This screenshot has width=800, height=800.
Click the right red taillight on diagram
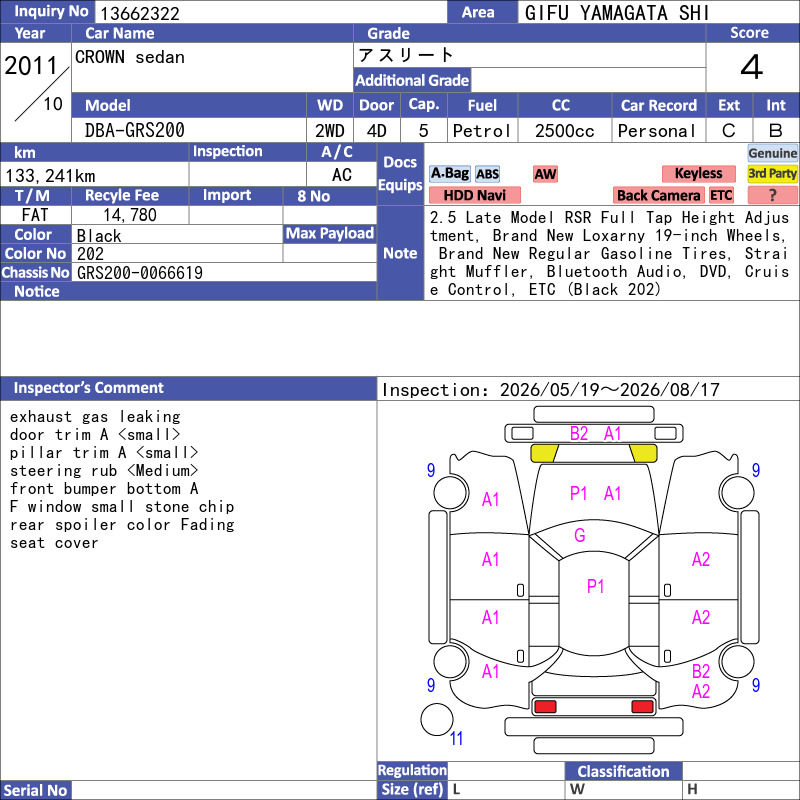click(642, 706)
